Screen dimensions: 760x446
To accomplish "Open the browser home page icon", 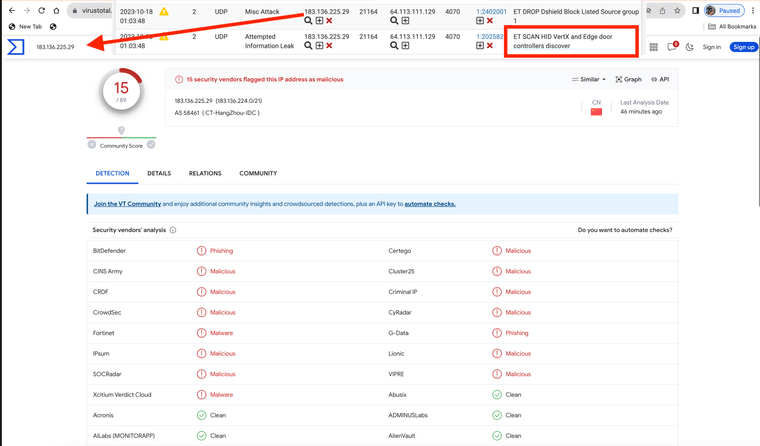I will (56, 10).
